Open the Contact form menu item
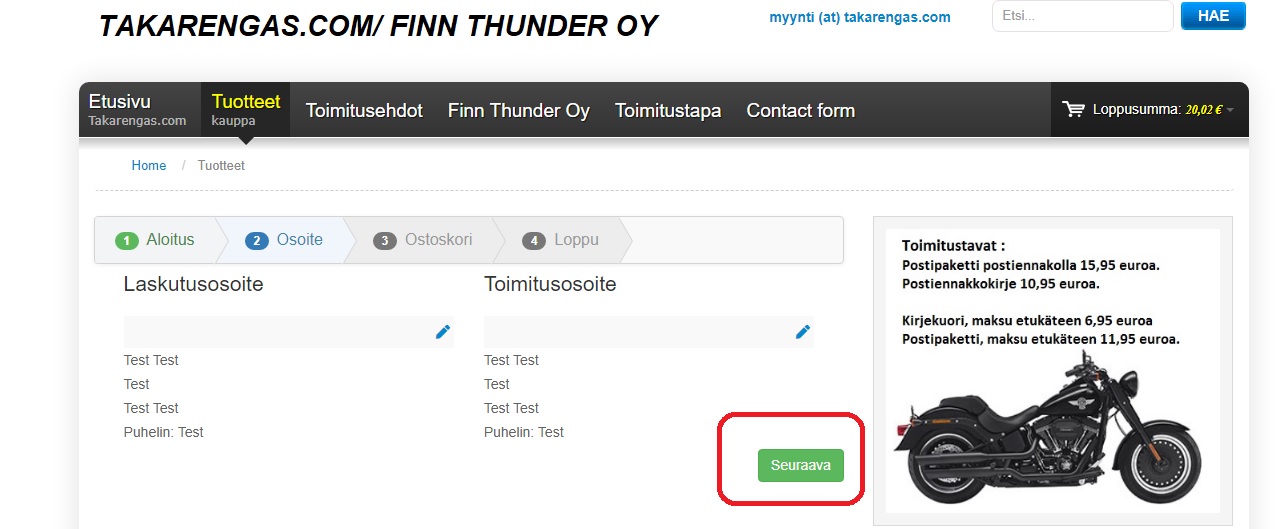 click(801, 111)
